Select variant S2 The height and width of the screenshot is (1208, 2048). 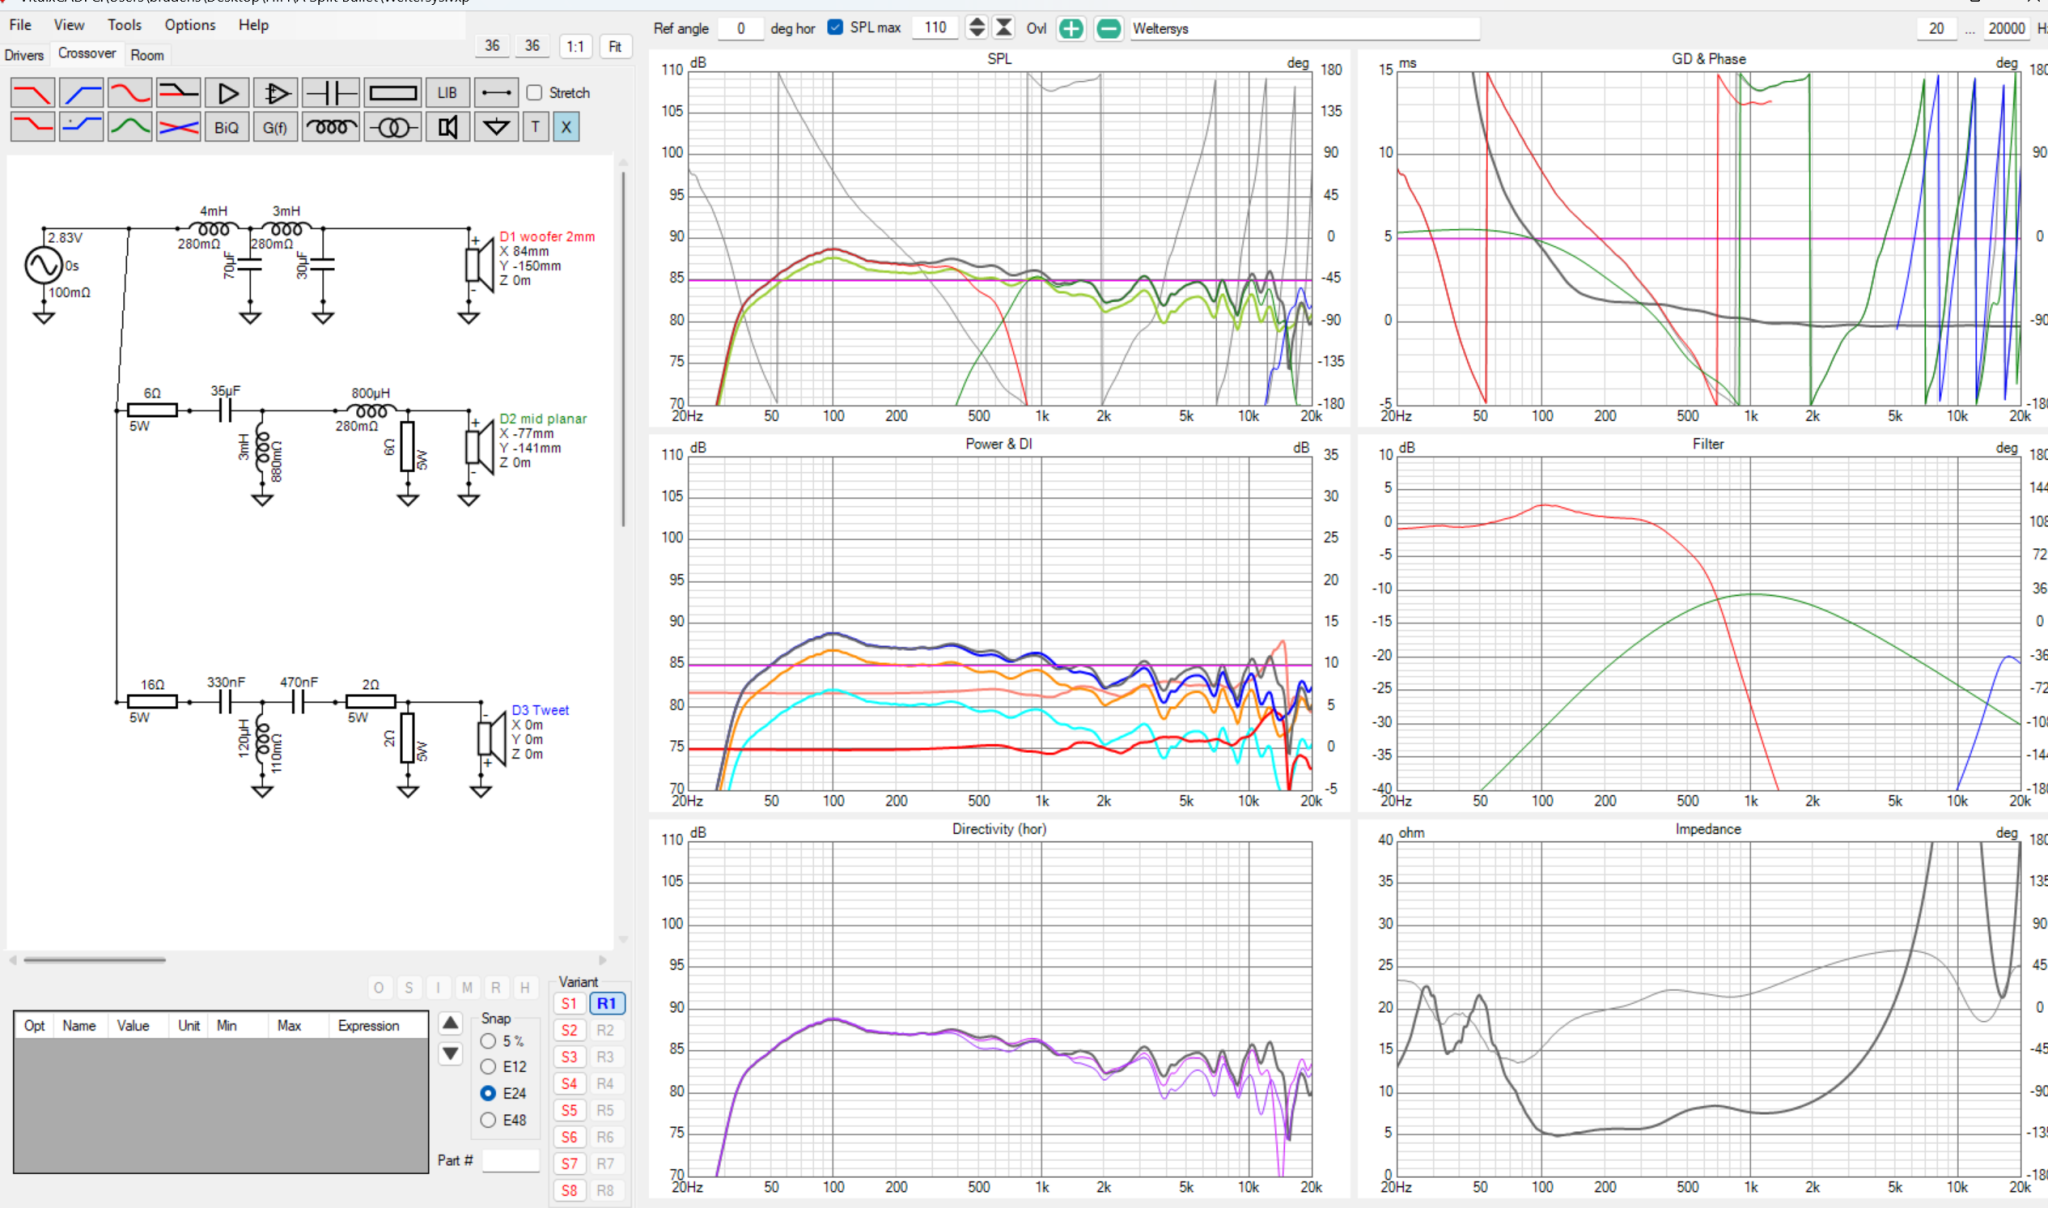tap(569, 1030)
